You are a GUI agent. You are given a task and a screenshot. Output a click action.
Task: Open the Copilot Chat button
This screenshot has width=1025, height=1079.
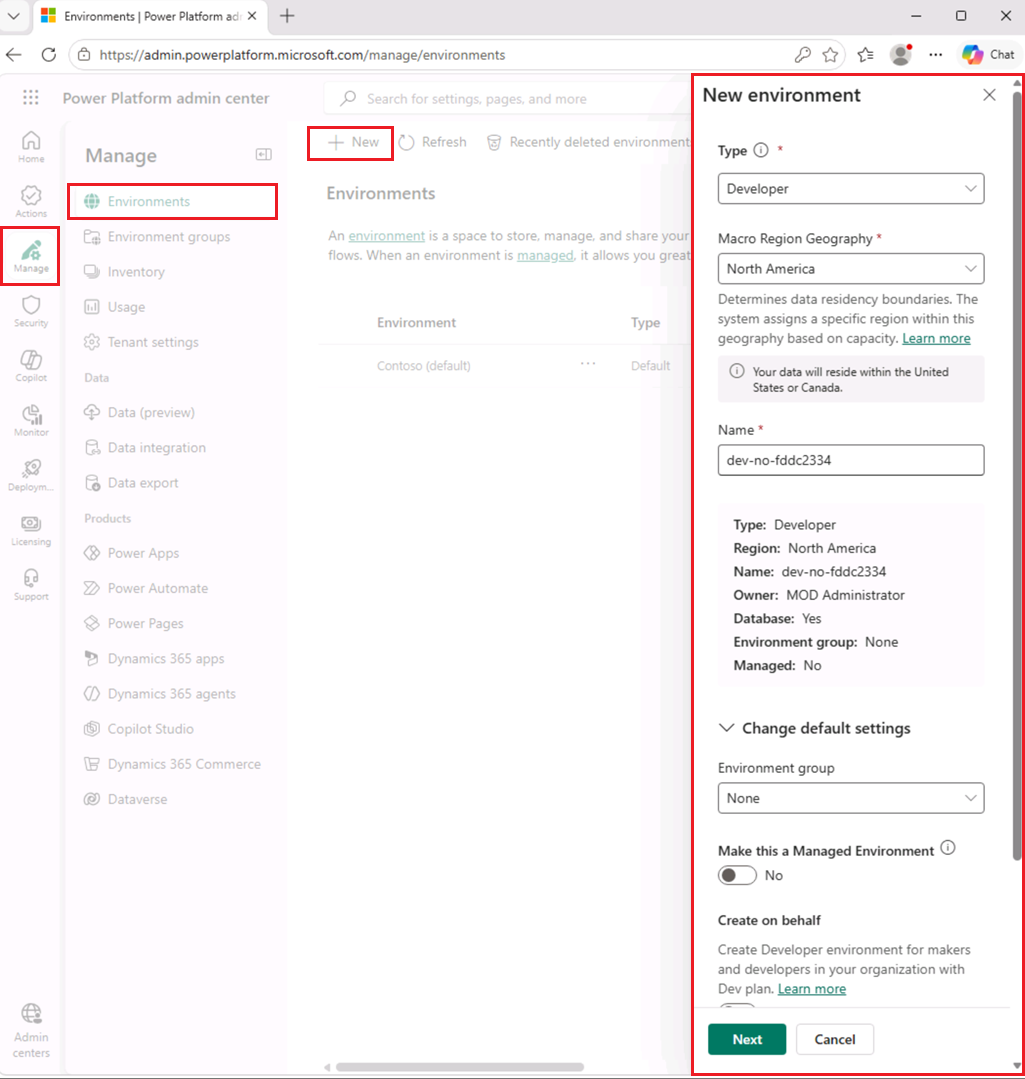[x=988, y=55]
